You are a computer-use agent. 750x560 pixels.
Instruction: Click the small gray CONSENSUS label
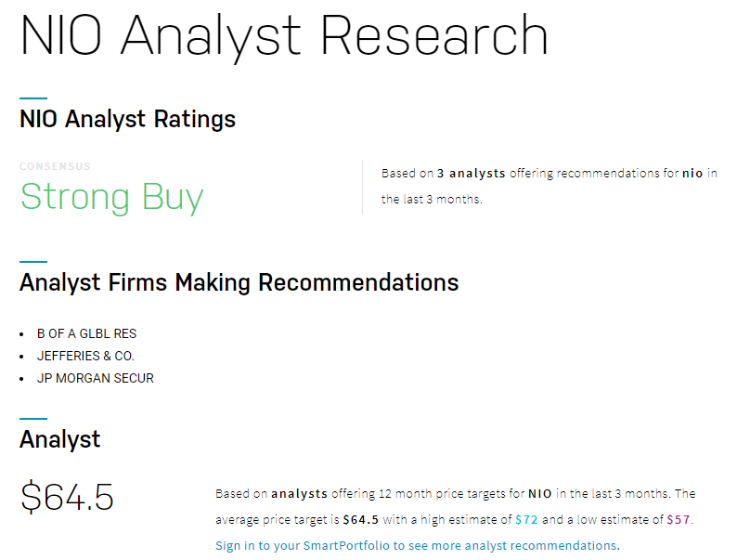tap(55, 166)
